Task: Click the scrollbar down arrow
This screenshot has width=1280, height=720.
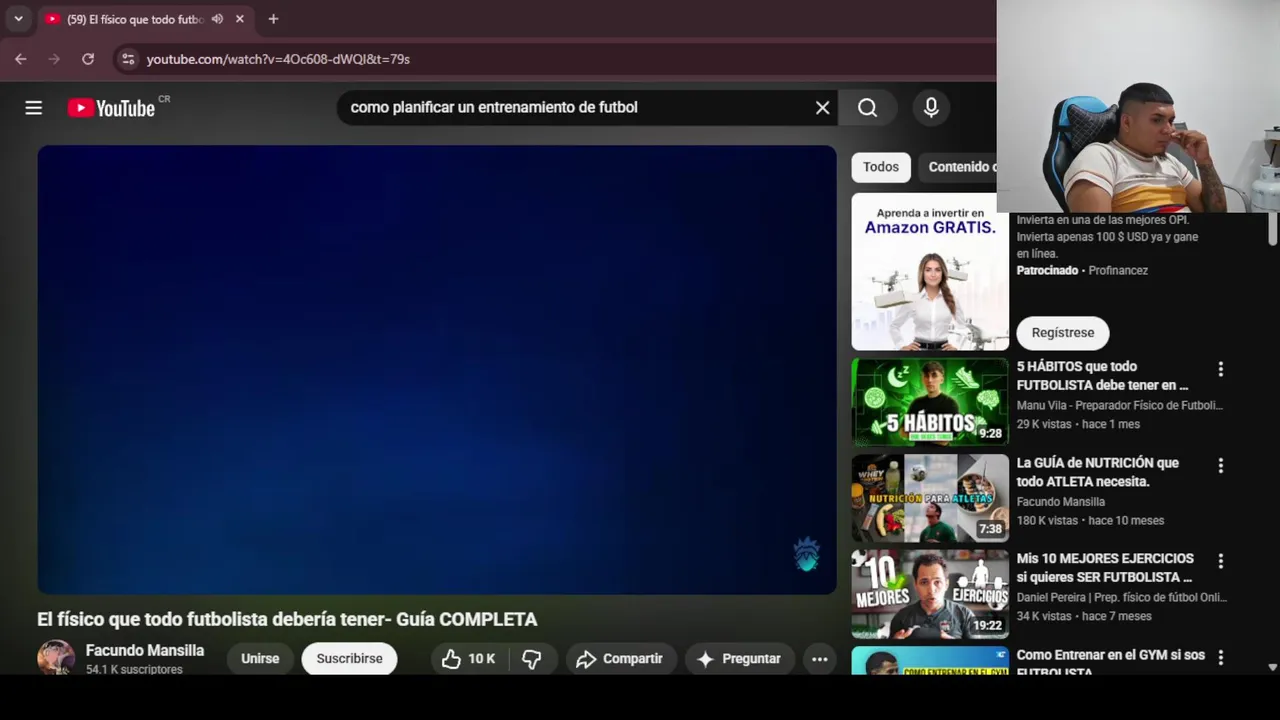Action: click(x=1272, y=667)
